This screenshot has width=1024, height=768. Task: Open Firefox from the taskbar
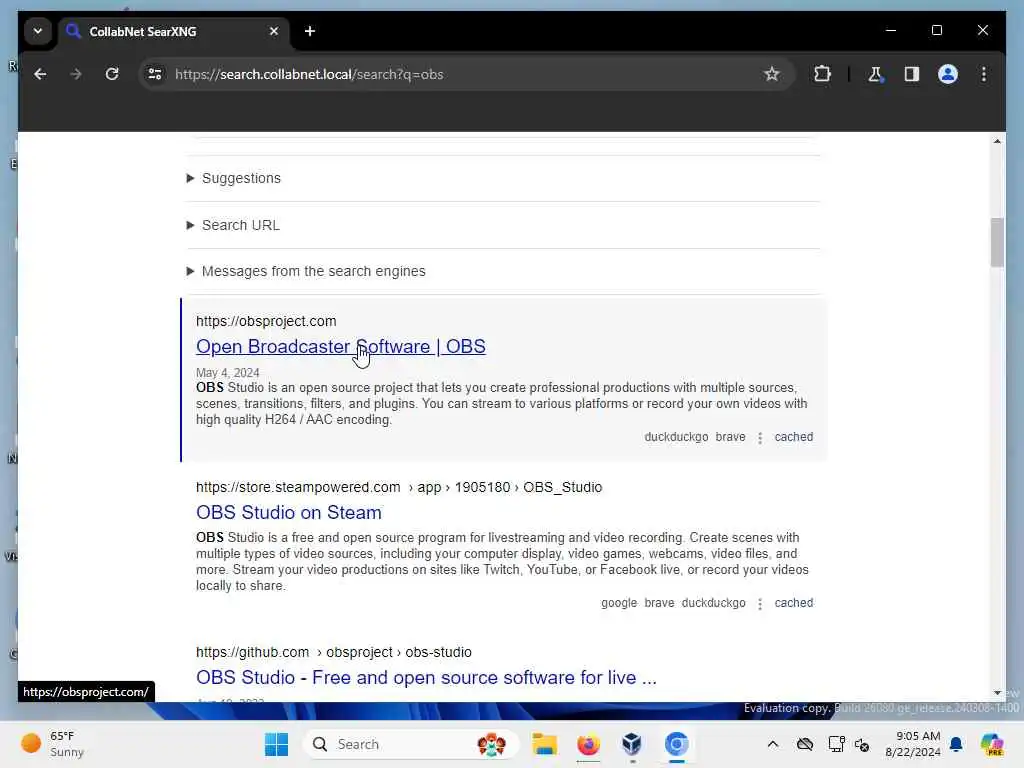click(588, 744)
